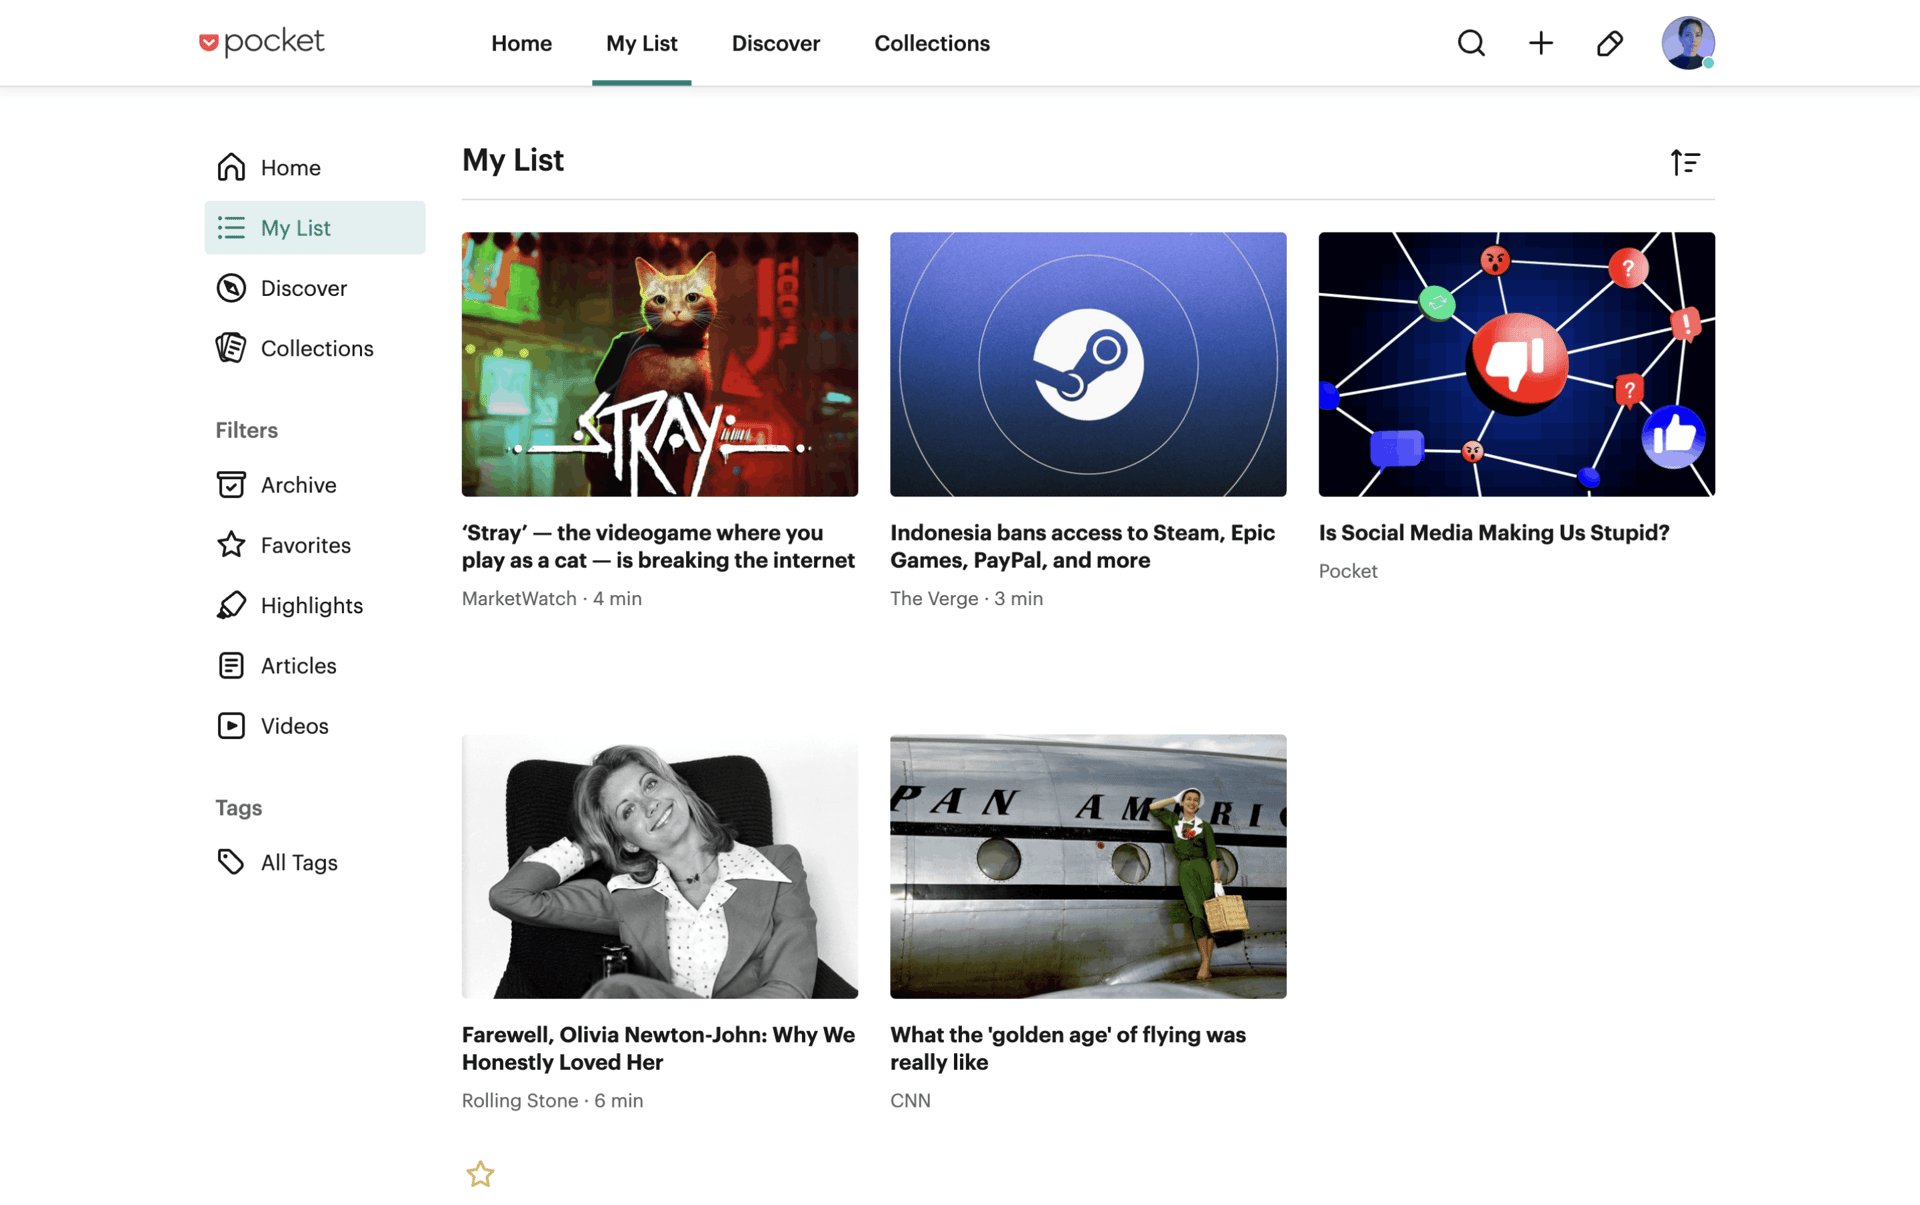This screenshot has height=1205, width=1920.
Task: Open the search magnifier icon
Action: click(1471, 43)
